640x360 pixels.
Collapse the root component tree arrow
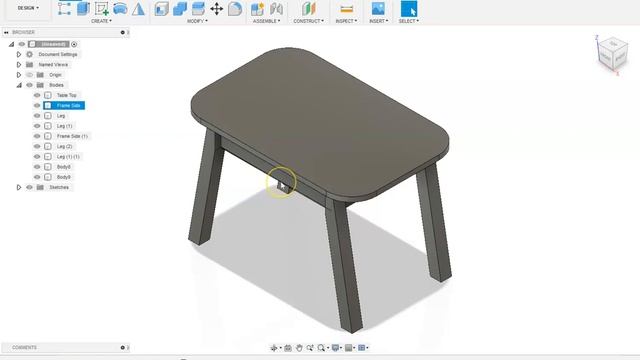pyautogui.click(x=11, y=44)
